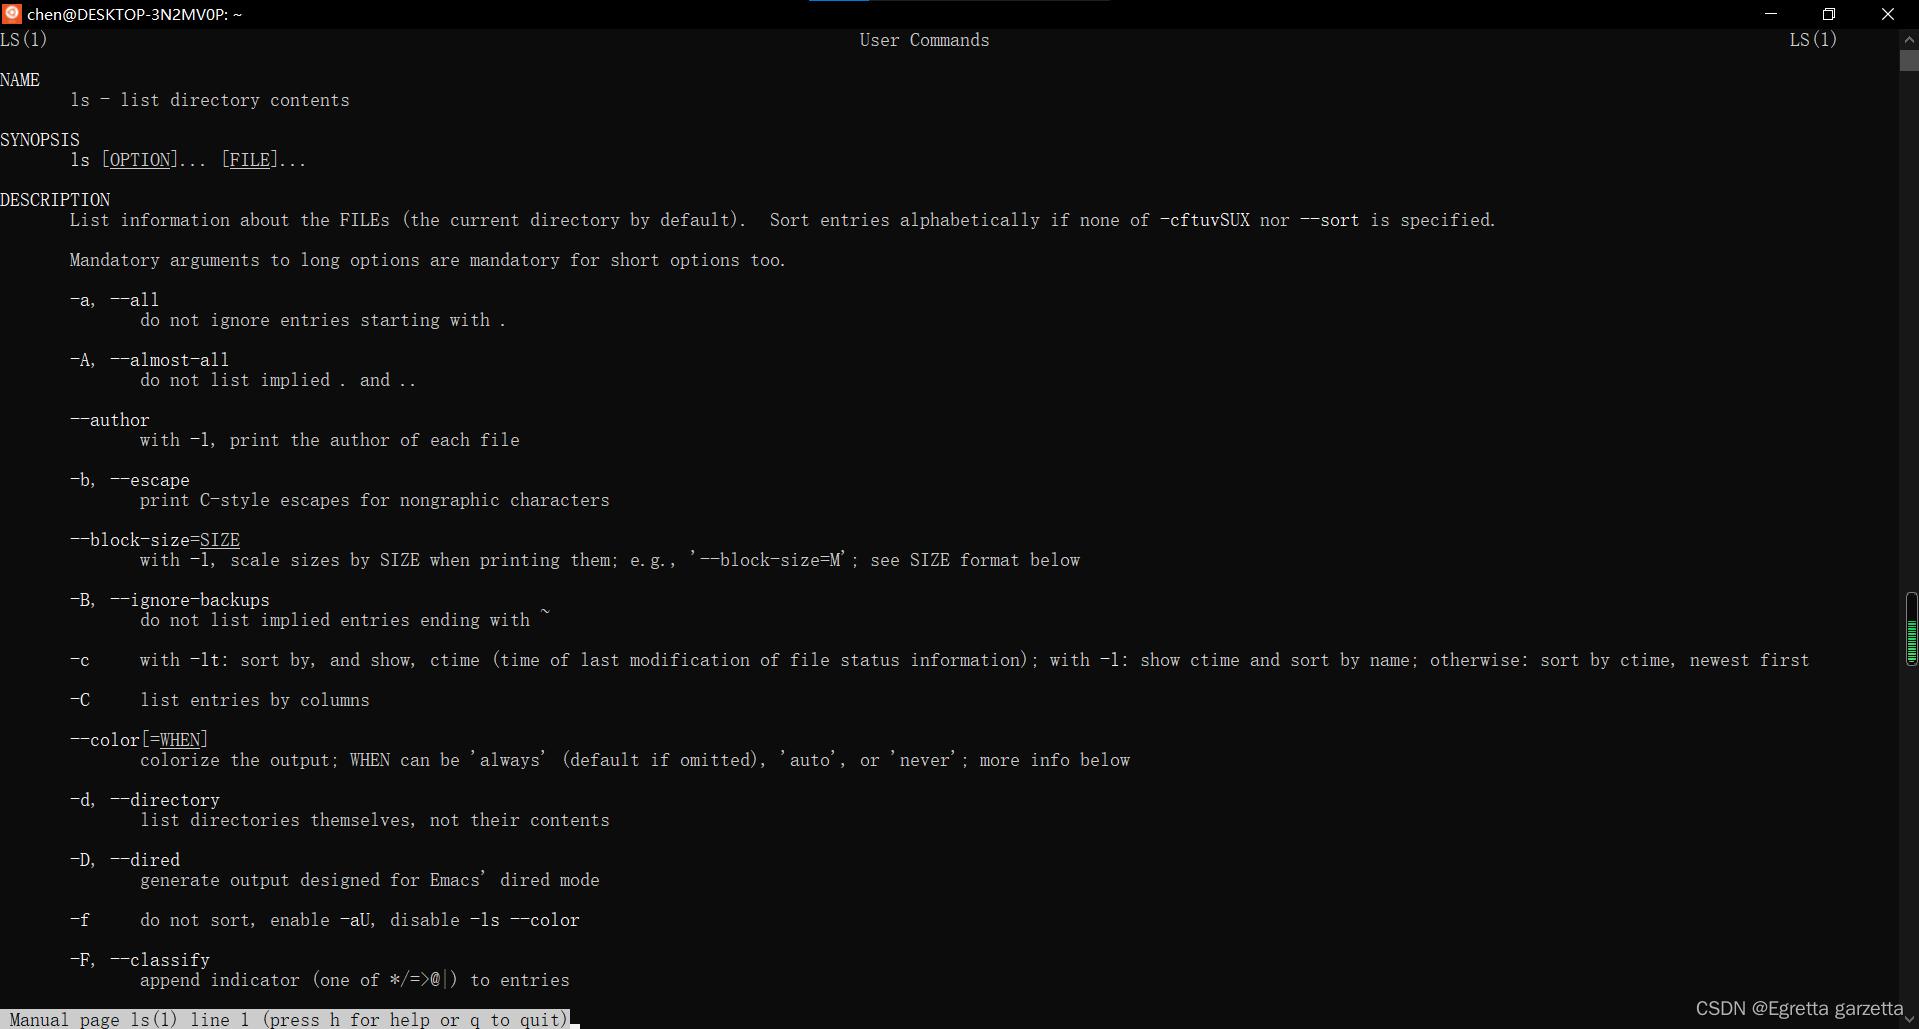Click 'ls - list directory contents' text

coord(210,100)
